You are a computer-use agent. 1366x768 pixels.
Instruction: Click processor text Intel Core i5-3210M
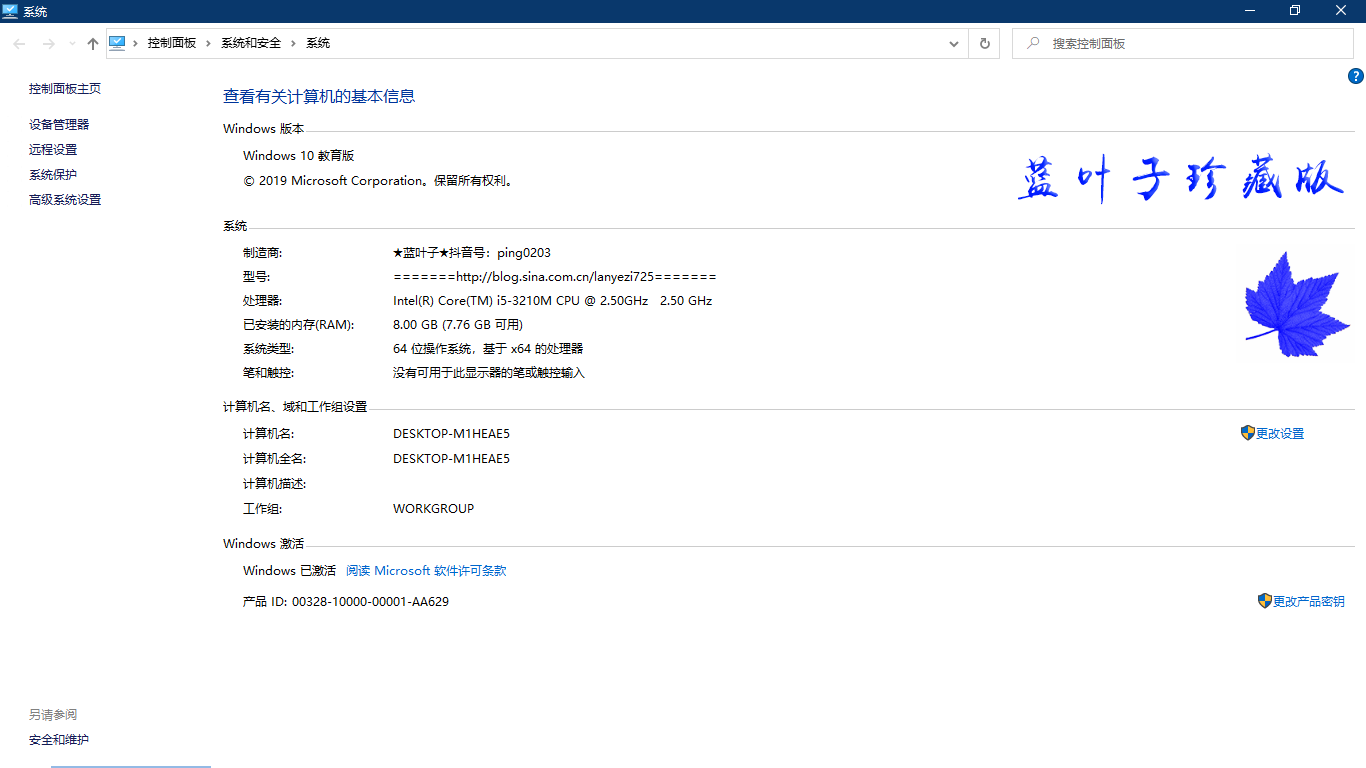coord(552,301)
